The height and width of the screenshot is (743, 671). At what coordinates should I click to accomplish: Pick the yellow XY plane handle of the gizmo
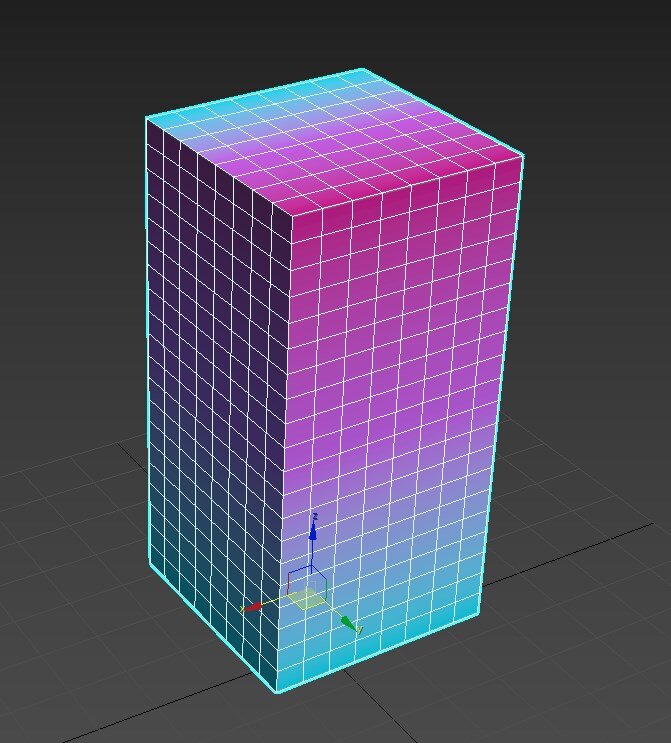coord(308,598)
